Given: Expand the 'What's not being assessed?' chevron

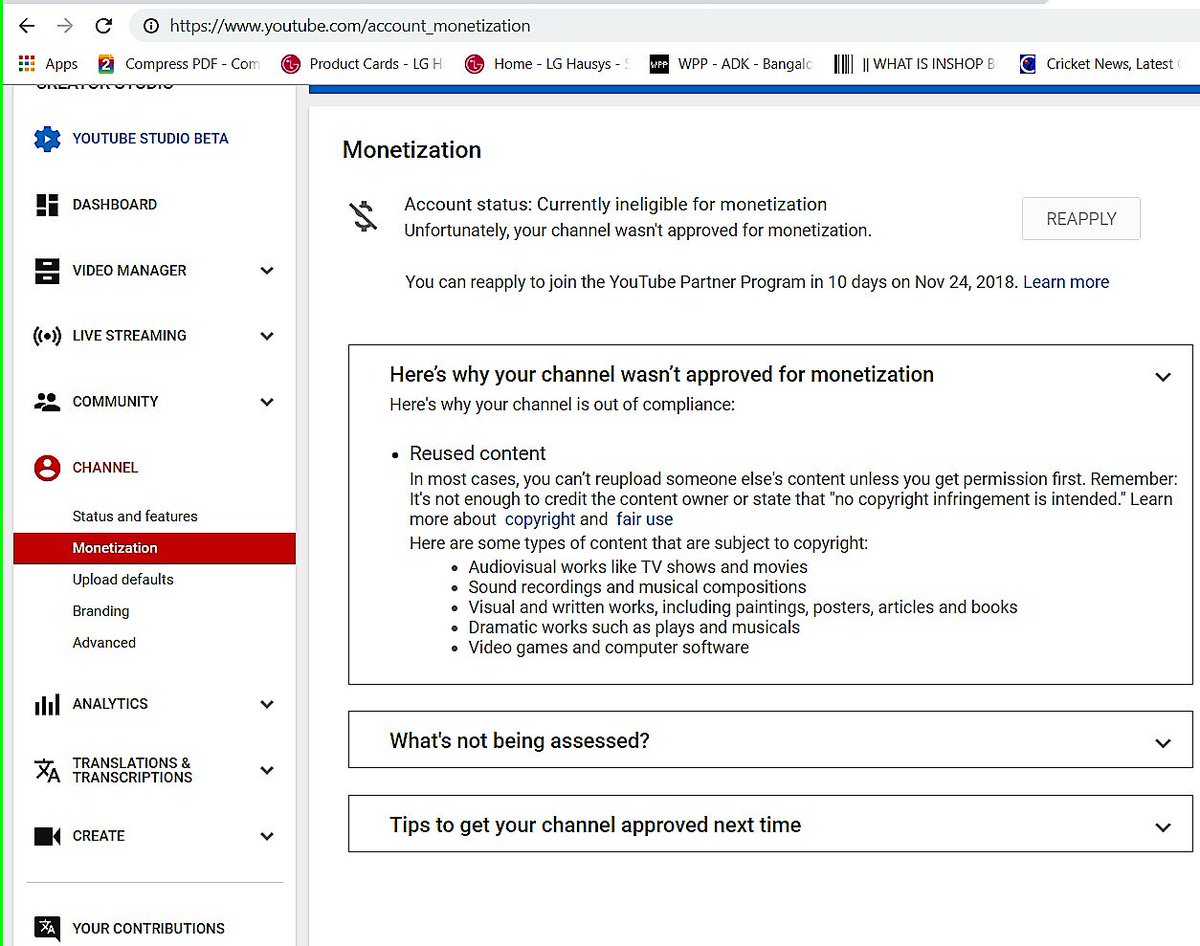Looking at the screenshot, I should (x=1163, y=743).
